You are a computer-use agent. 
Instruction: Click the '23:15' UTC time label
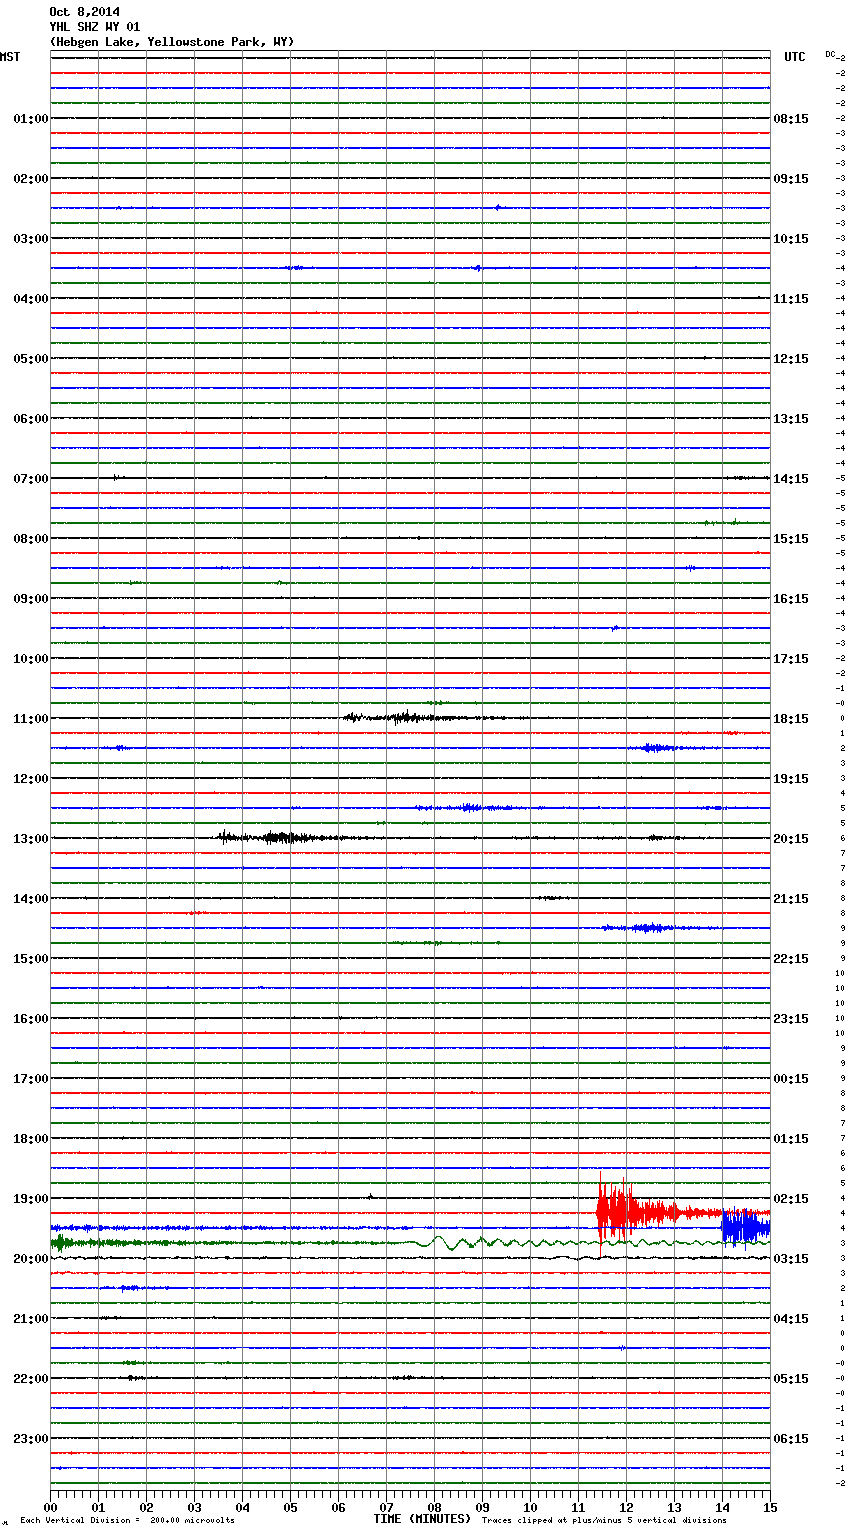[791, 1018]
